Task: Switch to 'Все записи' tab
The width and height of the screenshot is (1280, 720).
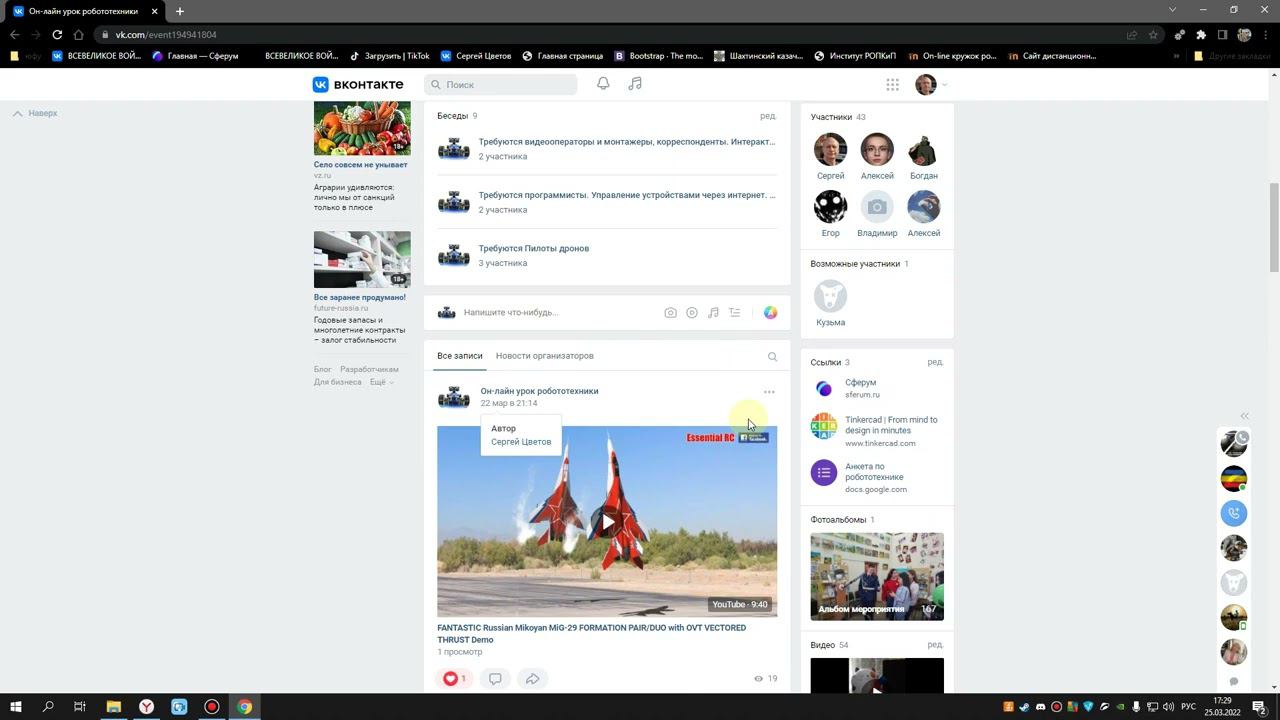Action: coord(459,356)
